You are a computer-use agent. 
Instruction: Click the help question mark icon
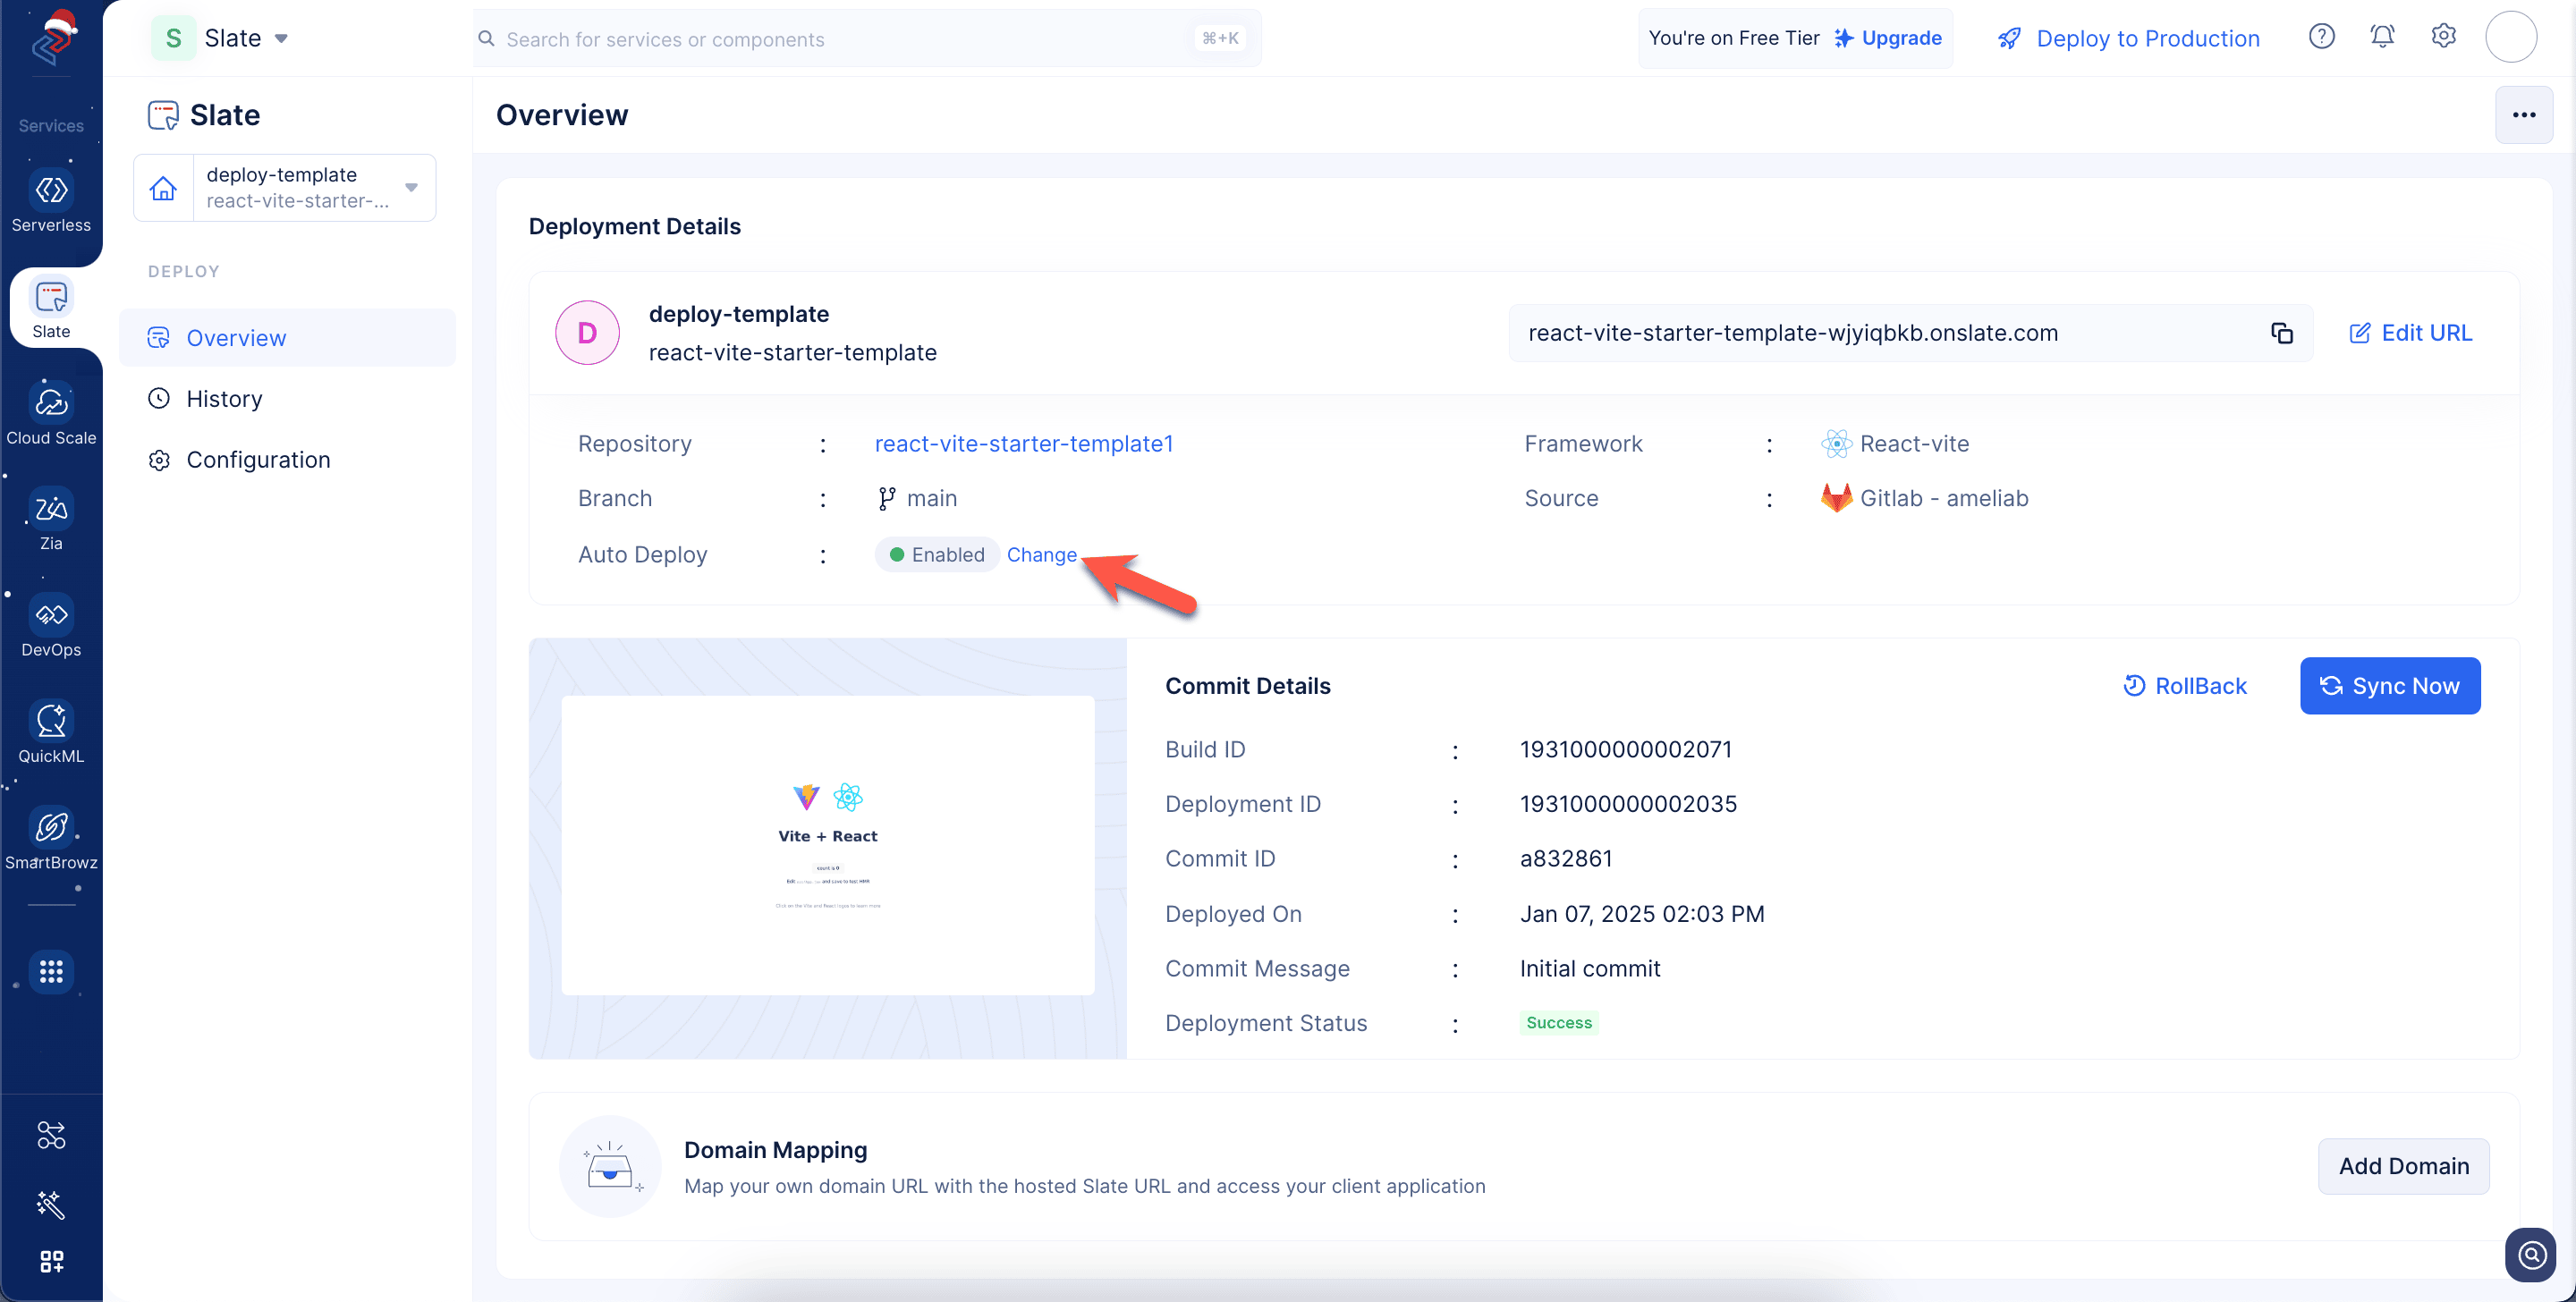(x=2321, y=37)
